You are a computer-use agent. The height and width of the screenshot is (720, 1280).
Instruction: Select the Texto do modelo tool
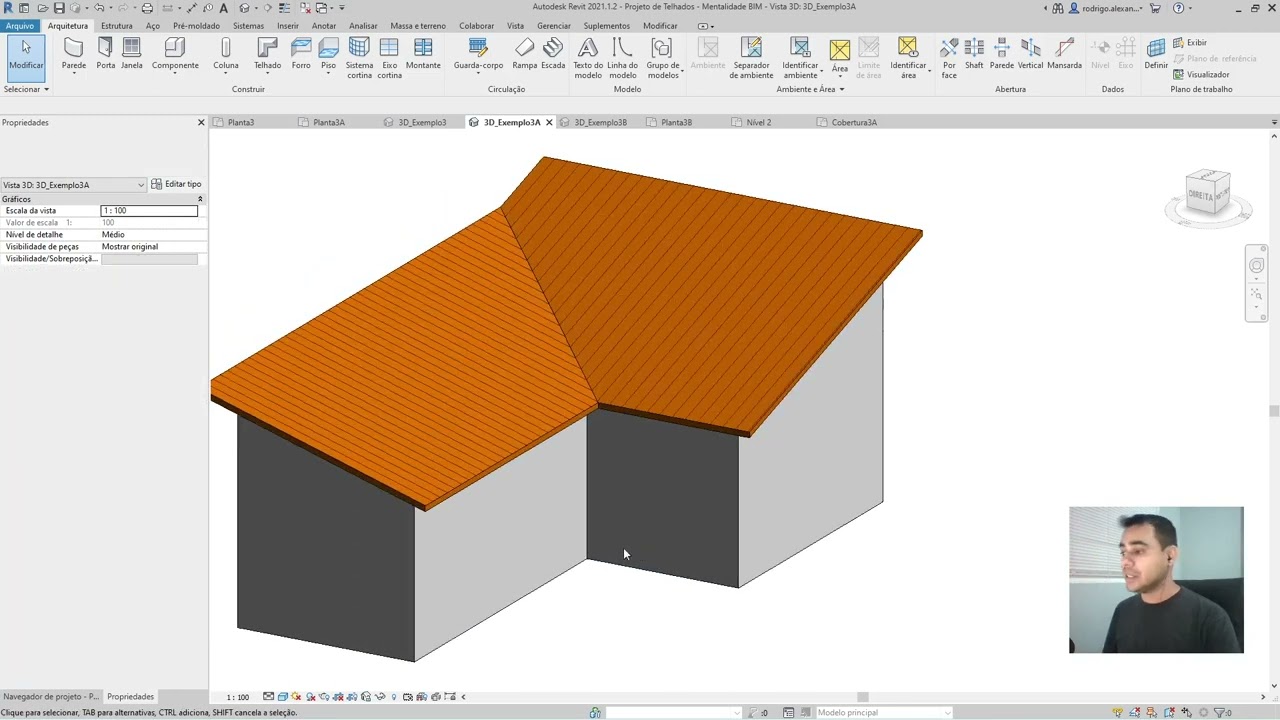[x=588, y=58]
